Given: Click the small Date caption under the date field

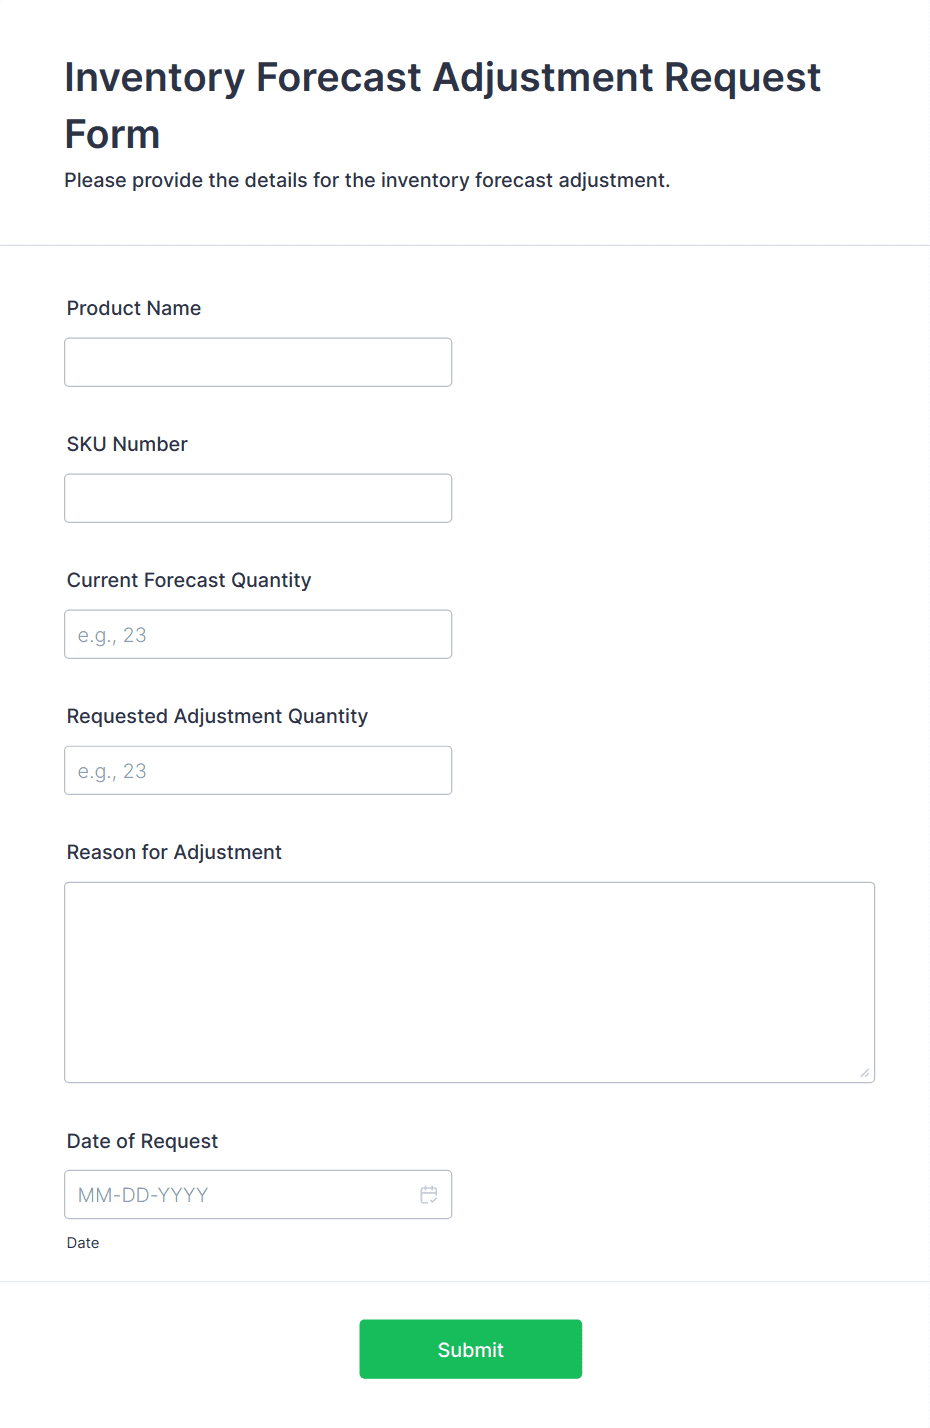Looking at the screenshot, I should (83, 1242).
